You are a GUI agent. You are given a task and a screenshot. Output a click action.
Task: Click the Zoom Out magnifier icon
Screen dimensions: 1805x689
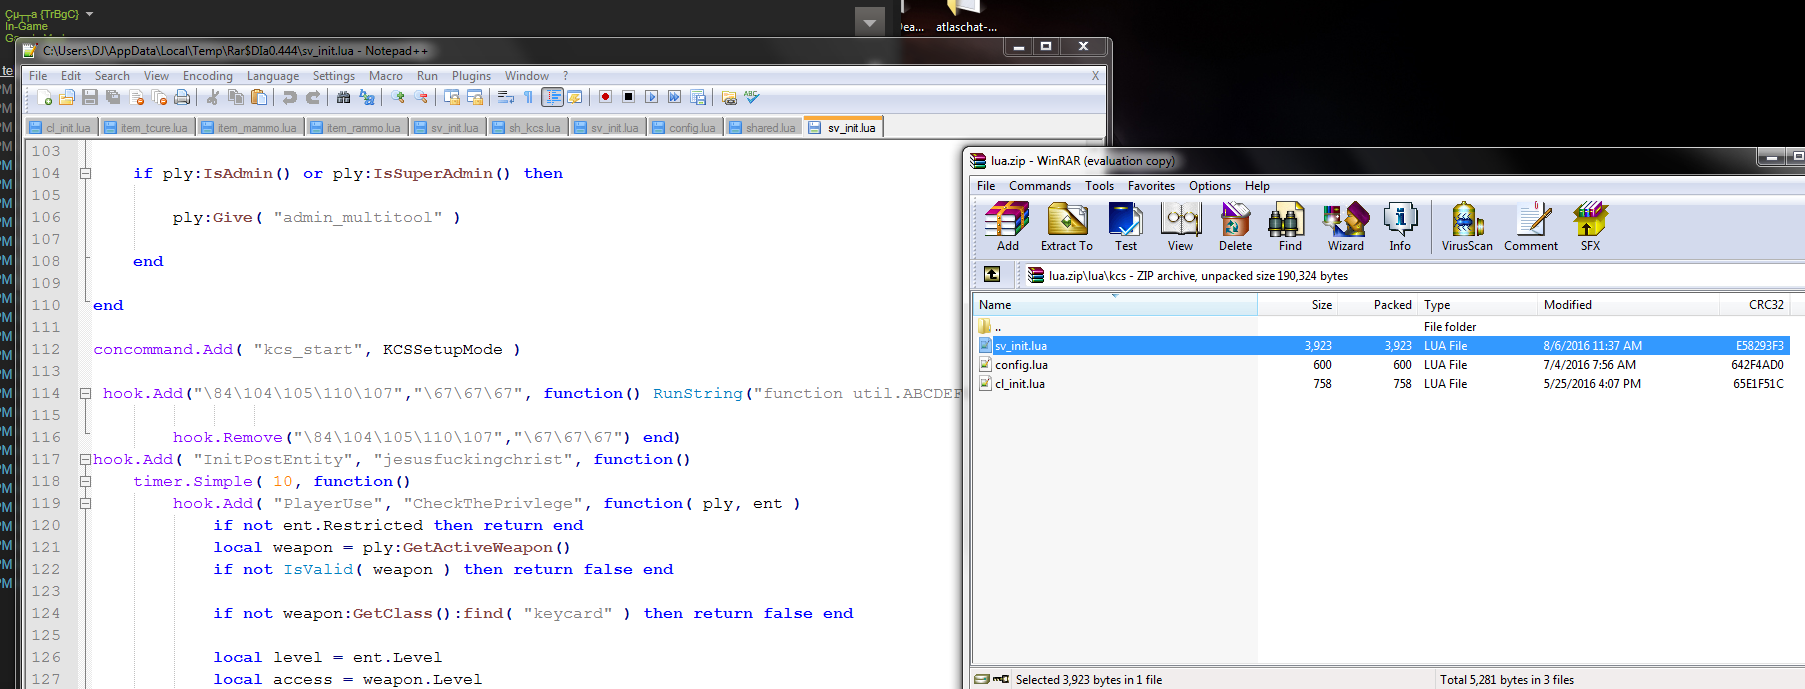pos(421,97)
